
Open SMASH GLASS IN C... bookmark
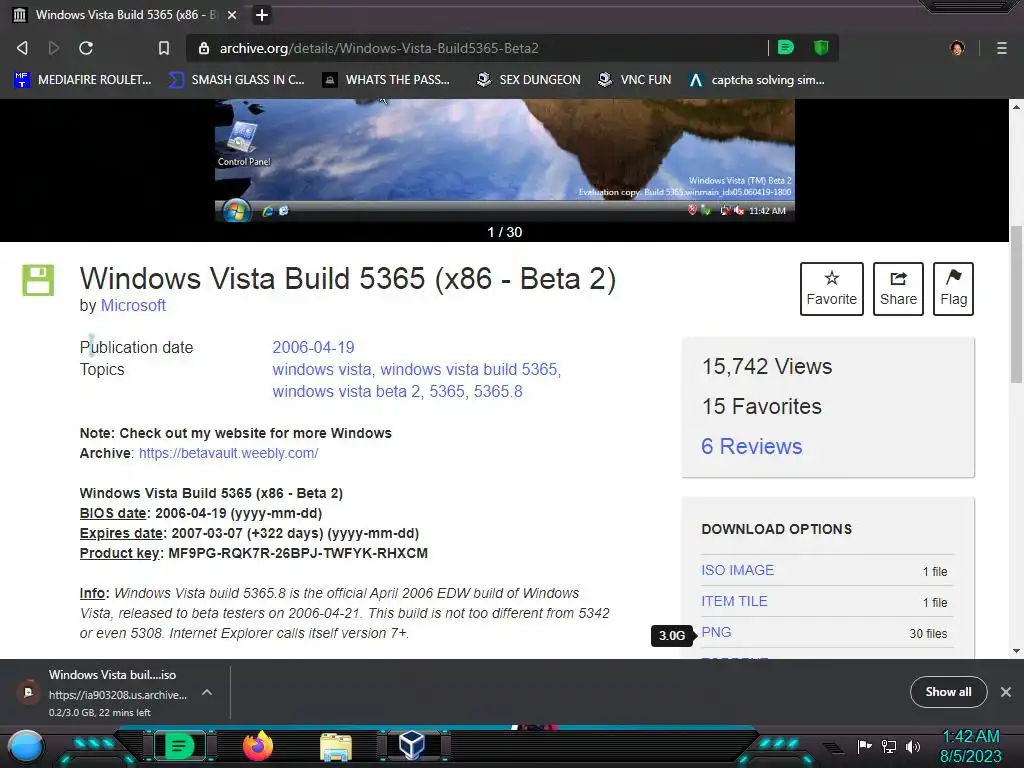[236, 80]
